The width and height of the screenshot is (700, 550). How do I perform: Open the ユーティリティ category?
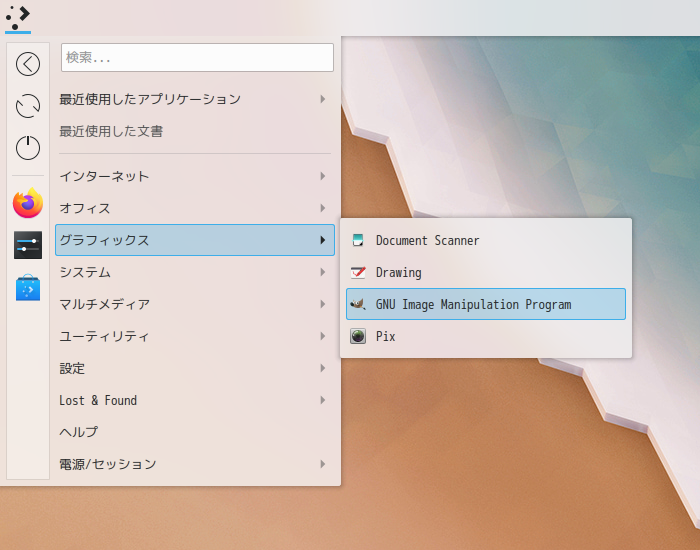pyautogui.click(x=195, y=336)
